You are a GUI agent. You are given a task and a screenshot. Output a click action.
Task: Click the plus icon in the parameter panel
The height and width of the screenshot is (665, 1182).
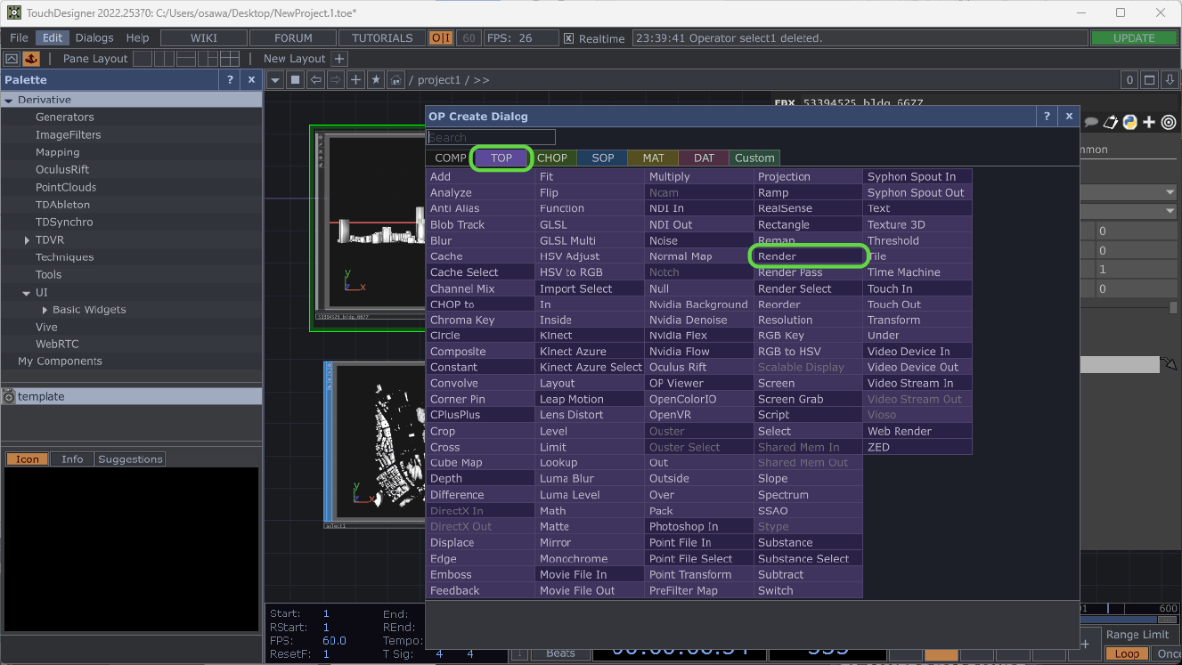pos(1149,122)
